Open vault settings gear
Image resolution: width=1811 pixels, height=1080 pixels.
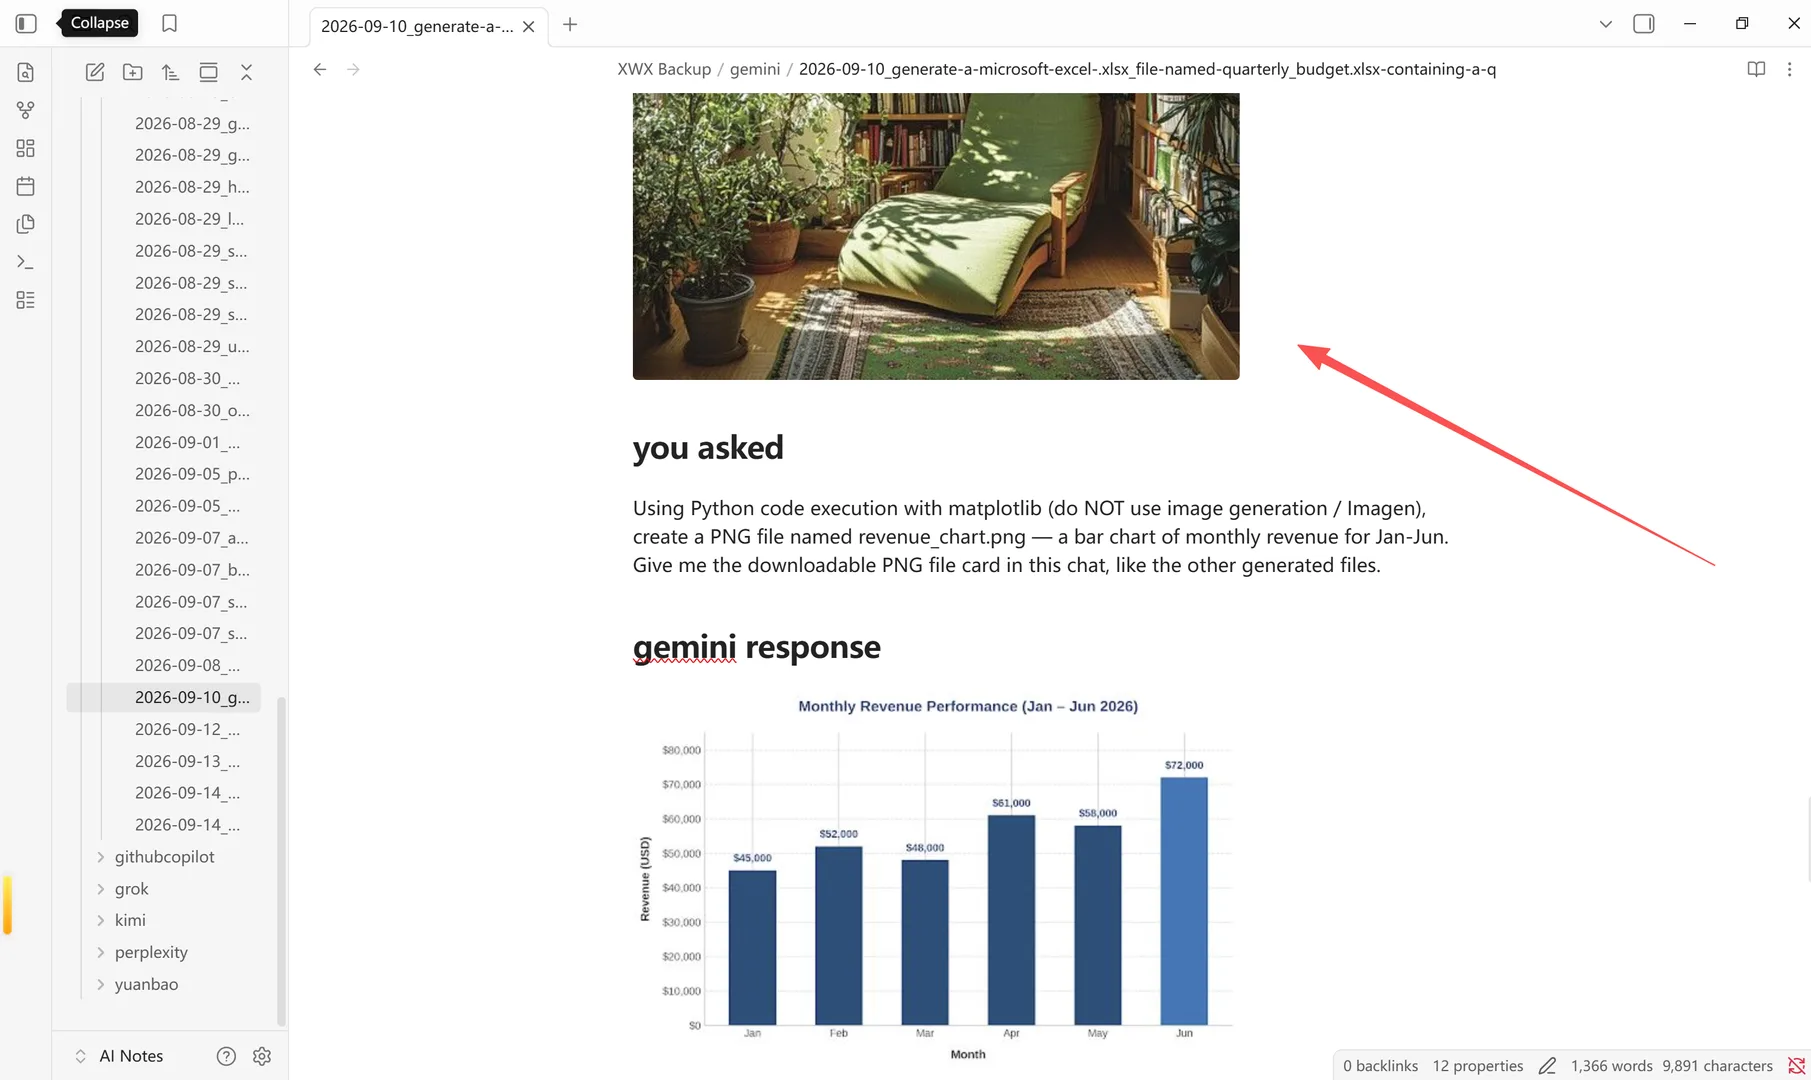pos(262,1056)
